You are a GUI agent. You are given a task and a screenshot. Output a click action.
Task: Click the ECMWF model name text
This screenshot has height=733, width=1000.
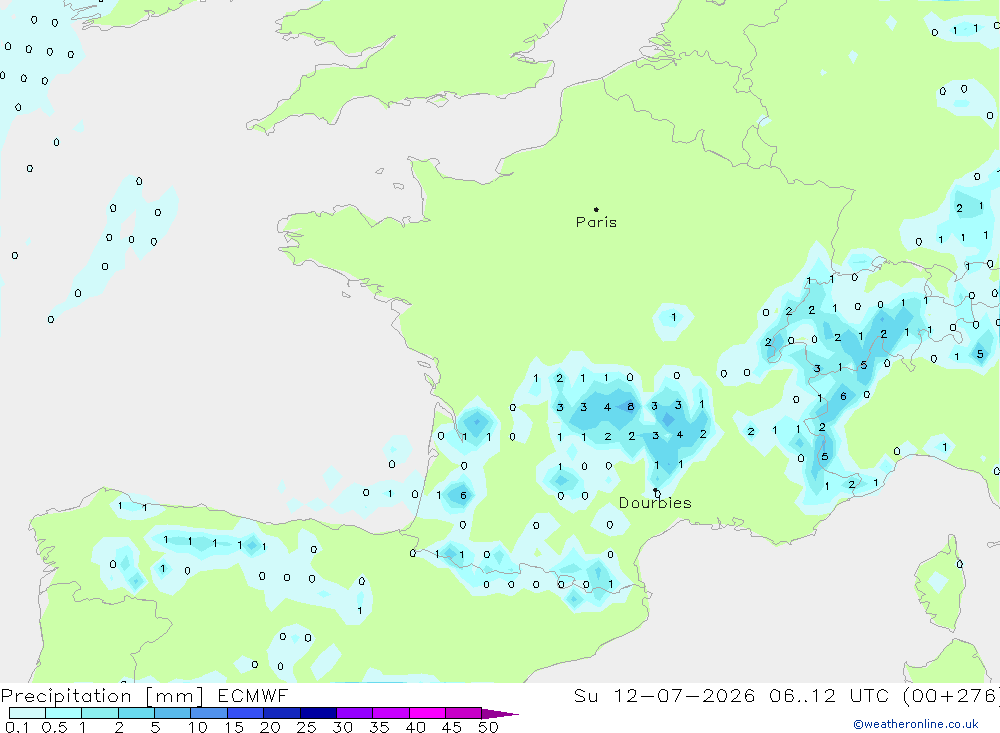tap(253, 696)
